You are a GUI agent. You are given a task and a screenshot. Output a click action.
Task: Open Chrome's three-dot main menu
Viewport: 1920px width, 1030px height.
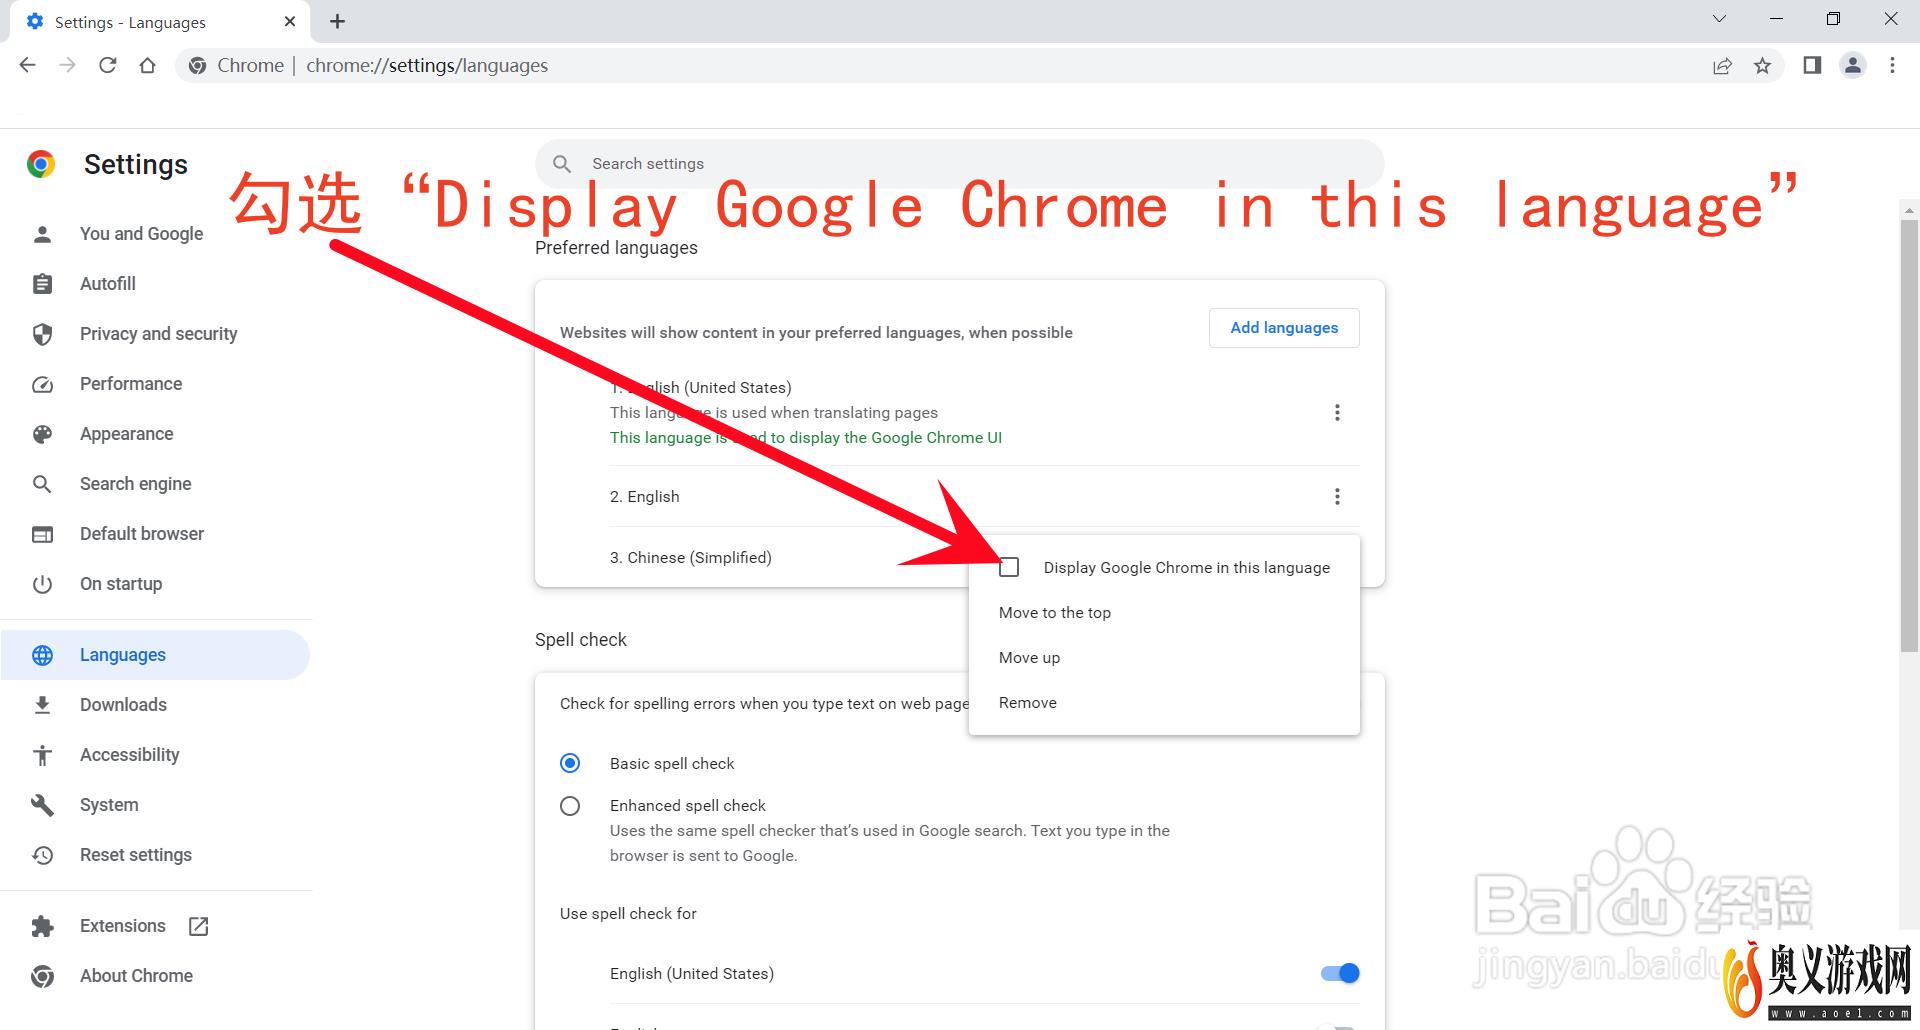(1892, 65)
